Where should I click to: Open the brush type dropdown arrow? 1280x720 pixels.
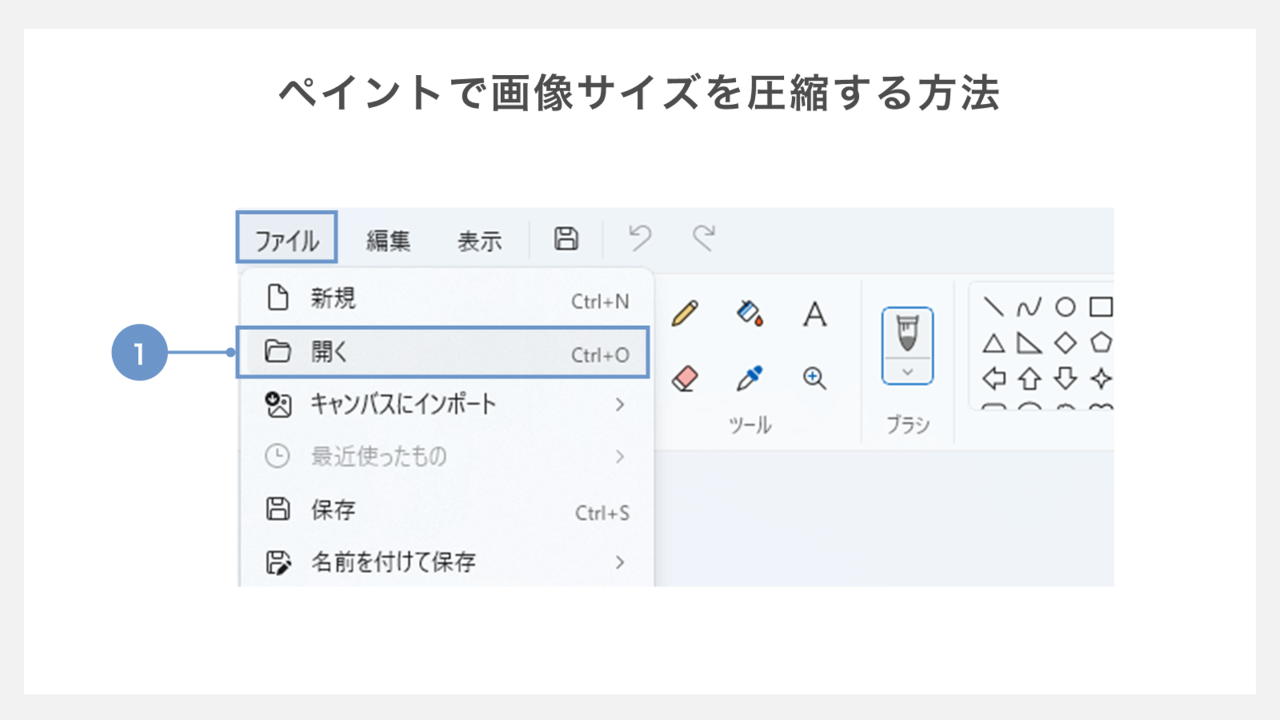click(x=908, y=371)
